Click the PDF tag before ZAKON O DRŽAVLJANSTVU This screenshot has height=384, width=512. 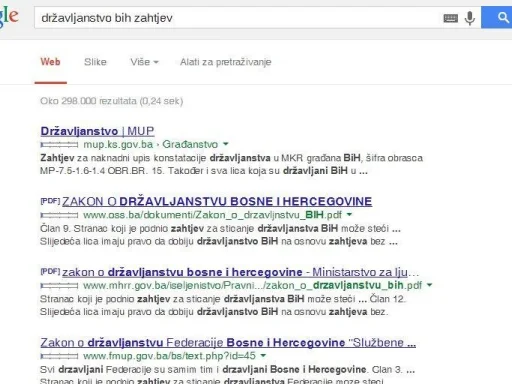coord(50,201)
